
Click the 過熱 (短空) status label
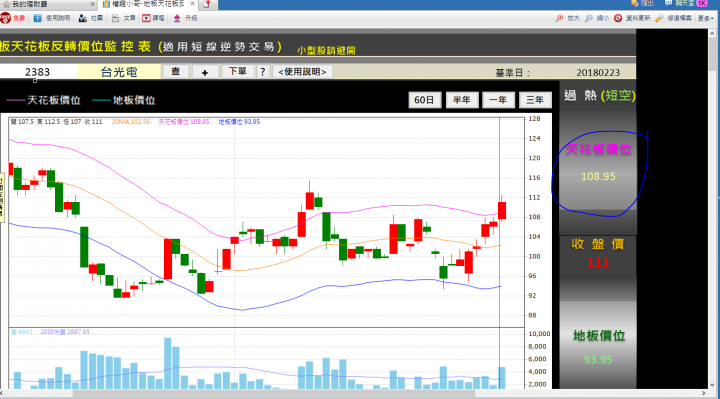coord(600,96)
